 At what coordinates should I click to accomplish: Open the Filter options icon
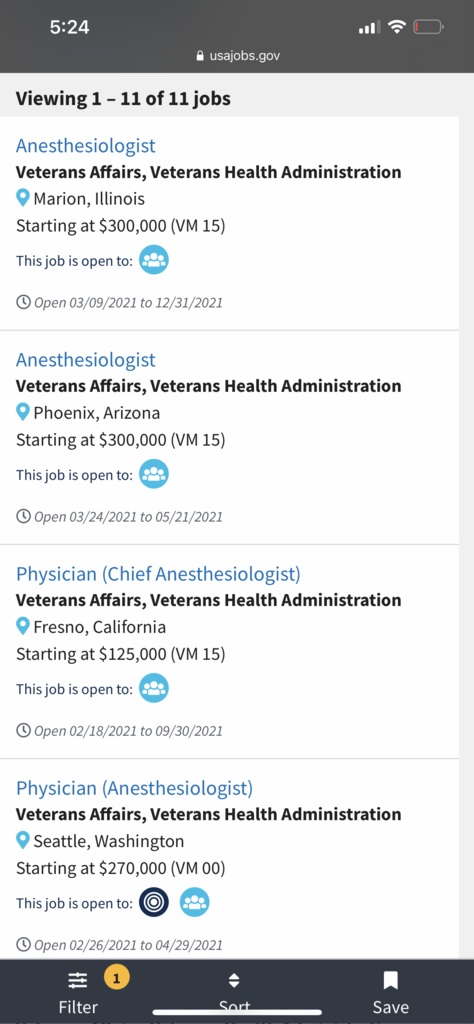tap(78, 980)
